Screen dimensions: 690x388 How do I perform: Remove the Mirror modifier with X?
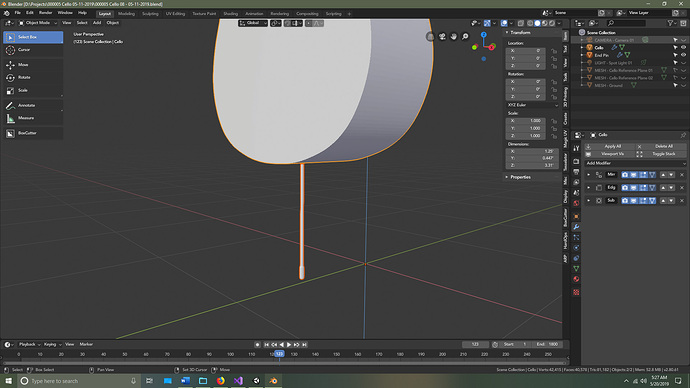coord(682,175)
